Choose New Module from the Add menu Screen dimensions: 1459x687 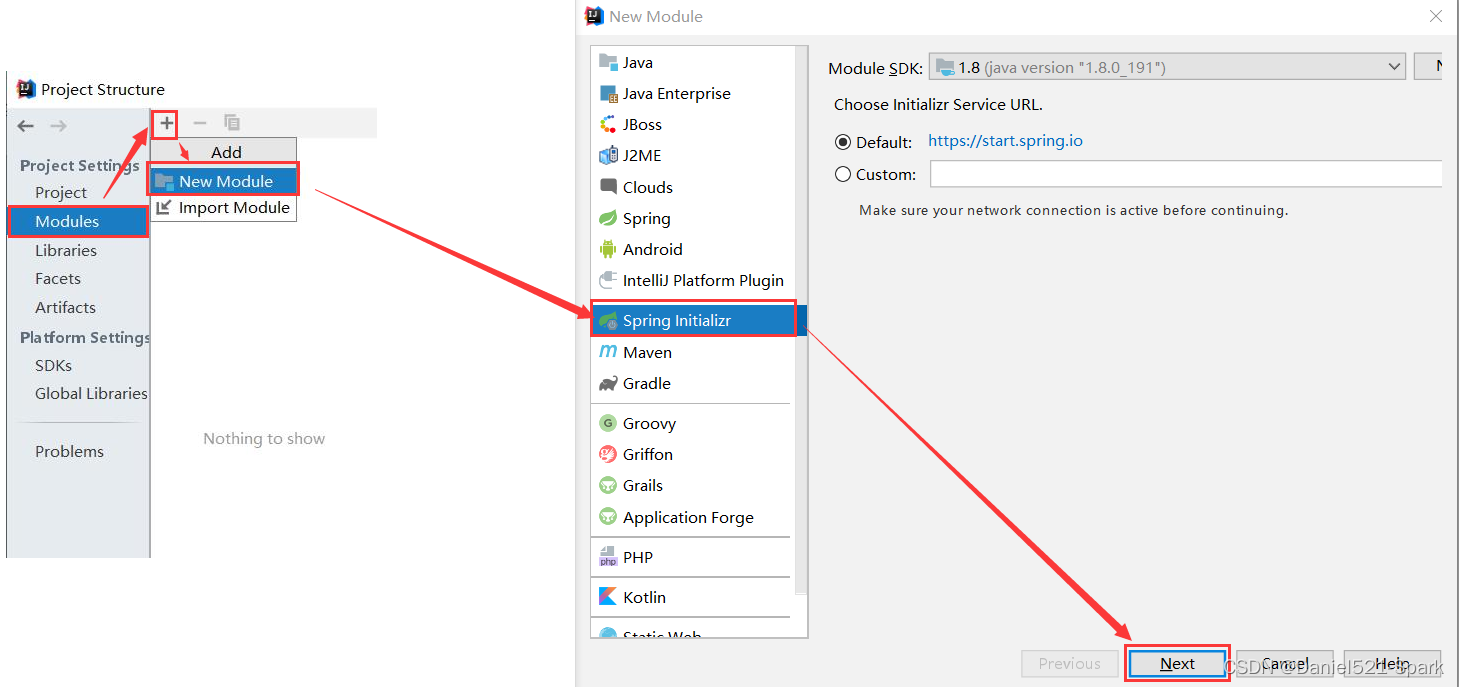pyautogui.click(x=224, y=181)
